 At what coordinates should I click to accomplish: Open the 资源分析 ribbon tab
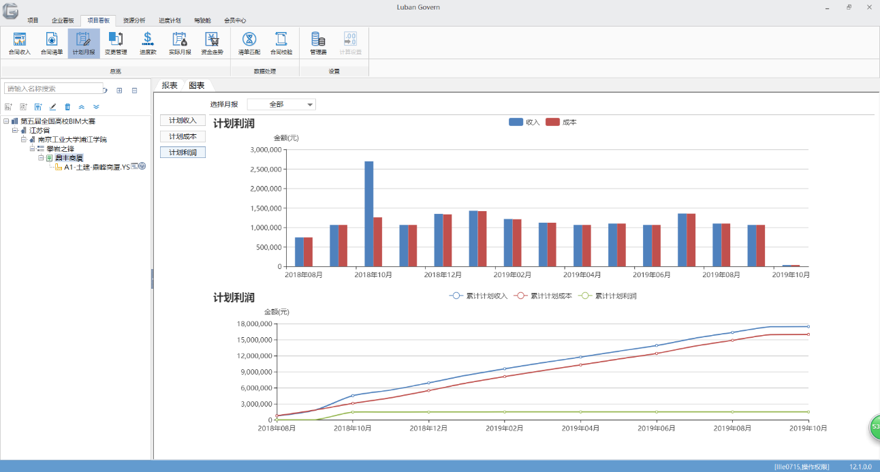[134, 20]
